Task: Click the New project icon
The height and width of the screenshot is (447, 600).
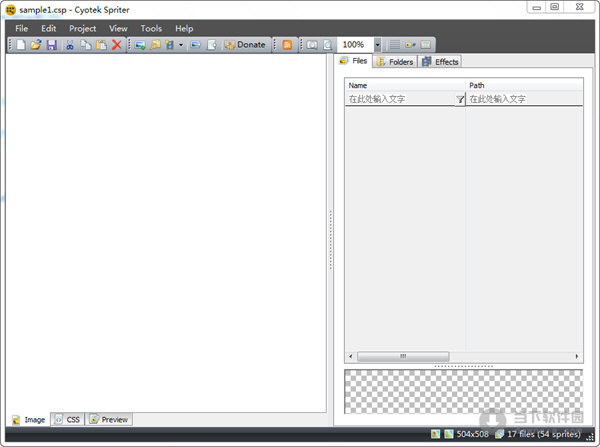Action: pos(21,45)
